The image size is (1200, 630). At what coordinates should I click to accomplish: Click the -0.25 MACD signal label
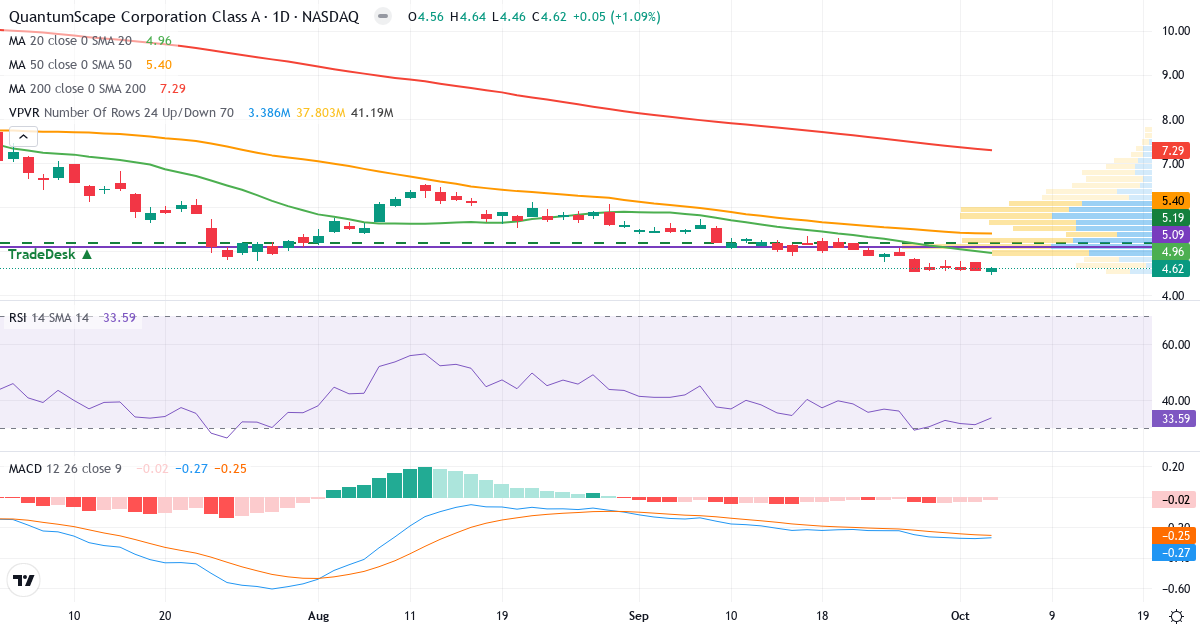1172,535
